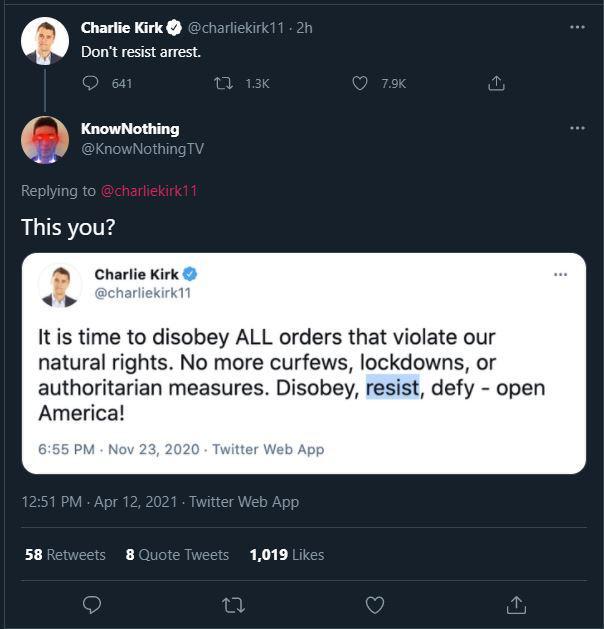This screenshot has height=629, width=604.
Task: Reply to Charlie Kirk's top tweet
Action: [92, 84]
